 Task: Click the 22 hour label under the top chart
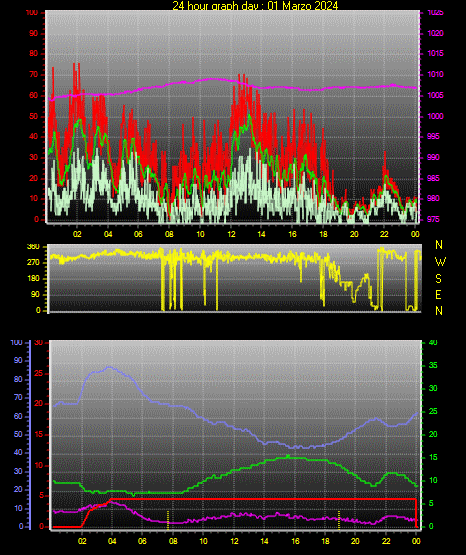(x=384, y=234)
